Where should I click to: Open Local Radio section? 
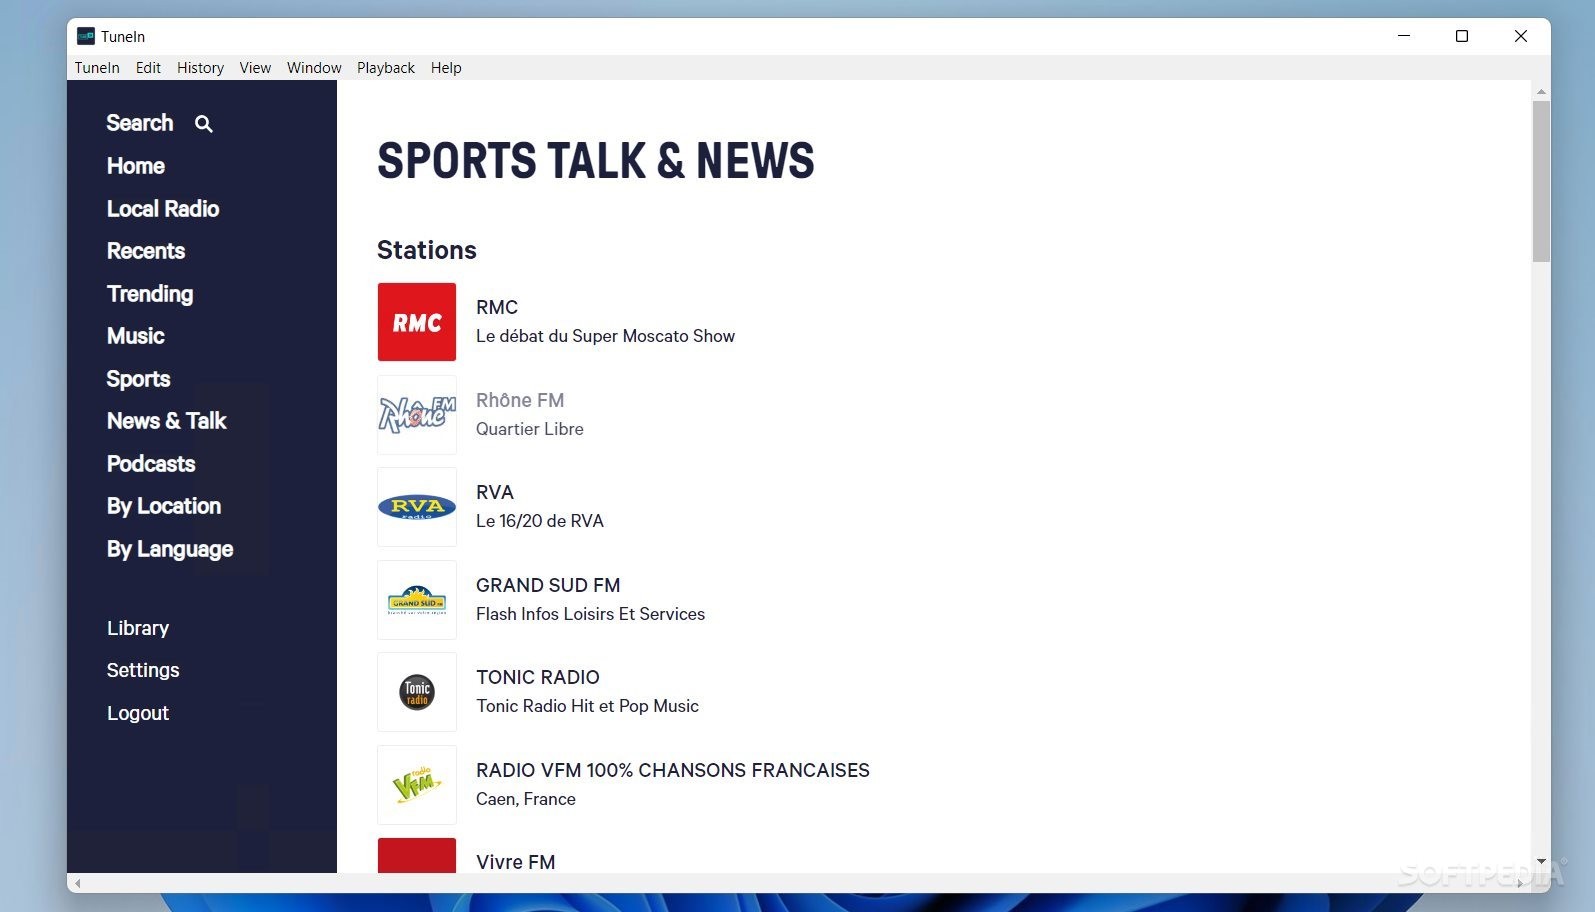[x=163, y=209]
